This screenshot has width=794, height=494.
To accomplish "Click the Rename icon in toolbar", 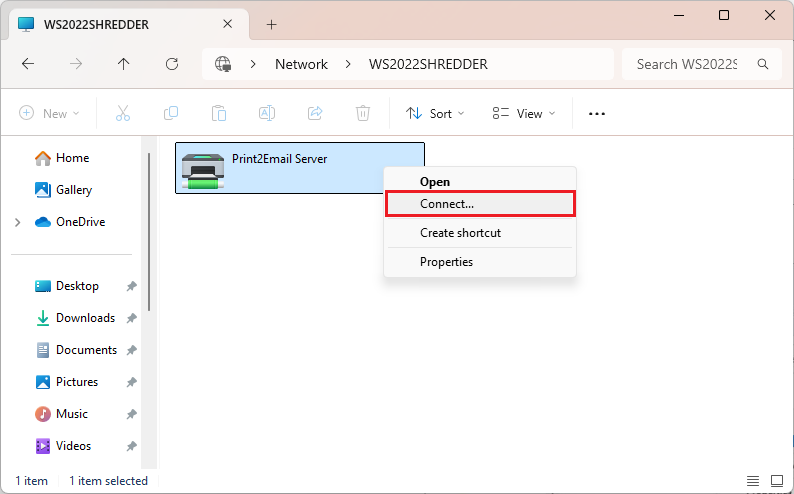I will pos(267,114).
